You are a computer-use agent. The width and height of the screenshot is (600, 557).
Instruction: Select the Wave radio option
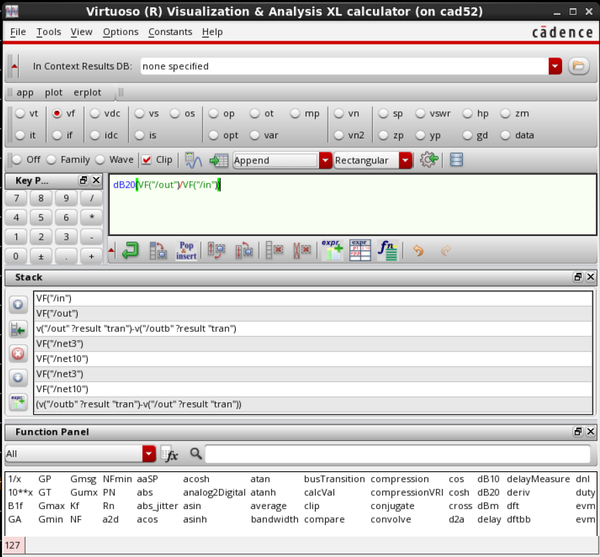point(100,160)
